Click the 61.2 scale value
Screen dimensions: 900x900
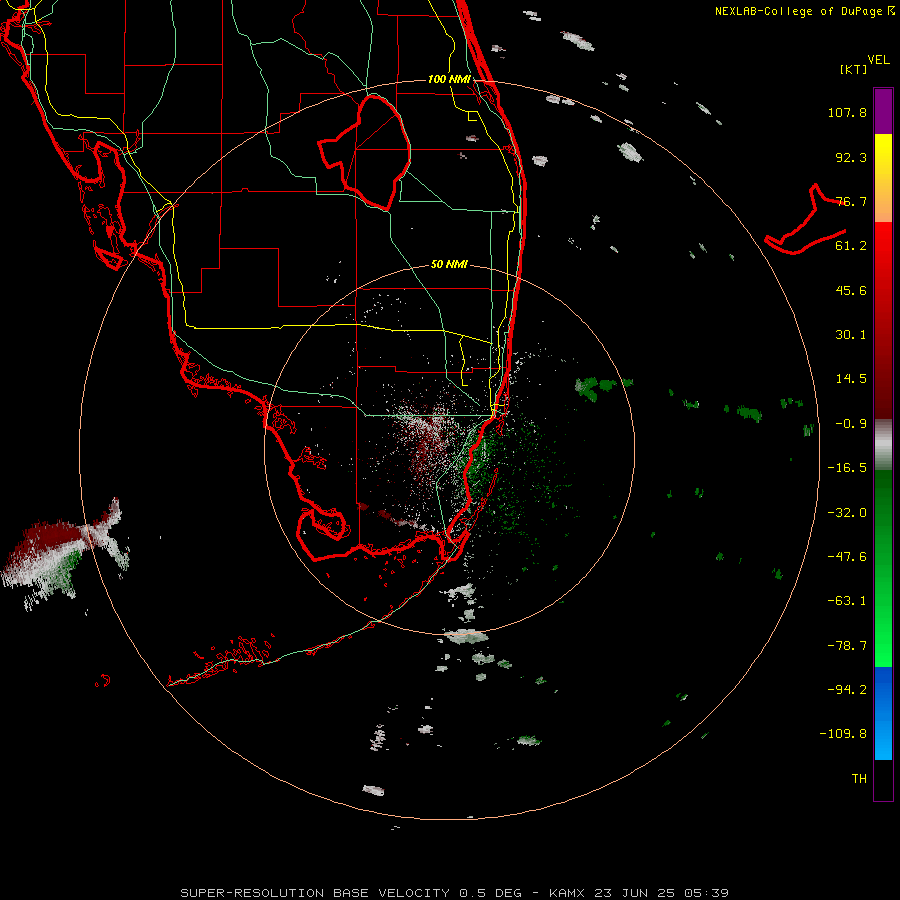pos(851,246)
